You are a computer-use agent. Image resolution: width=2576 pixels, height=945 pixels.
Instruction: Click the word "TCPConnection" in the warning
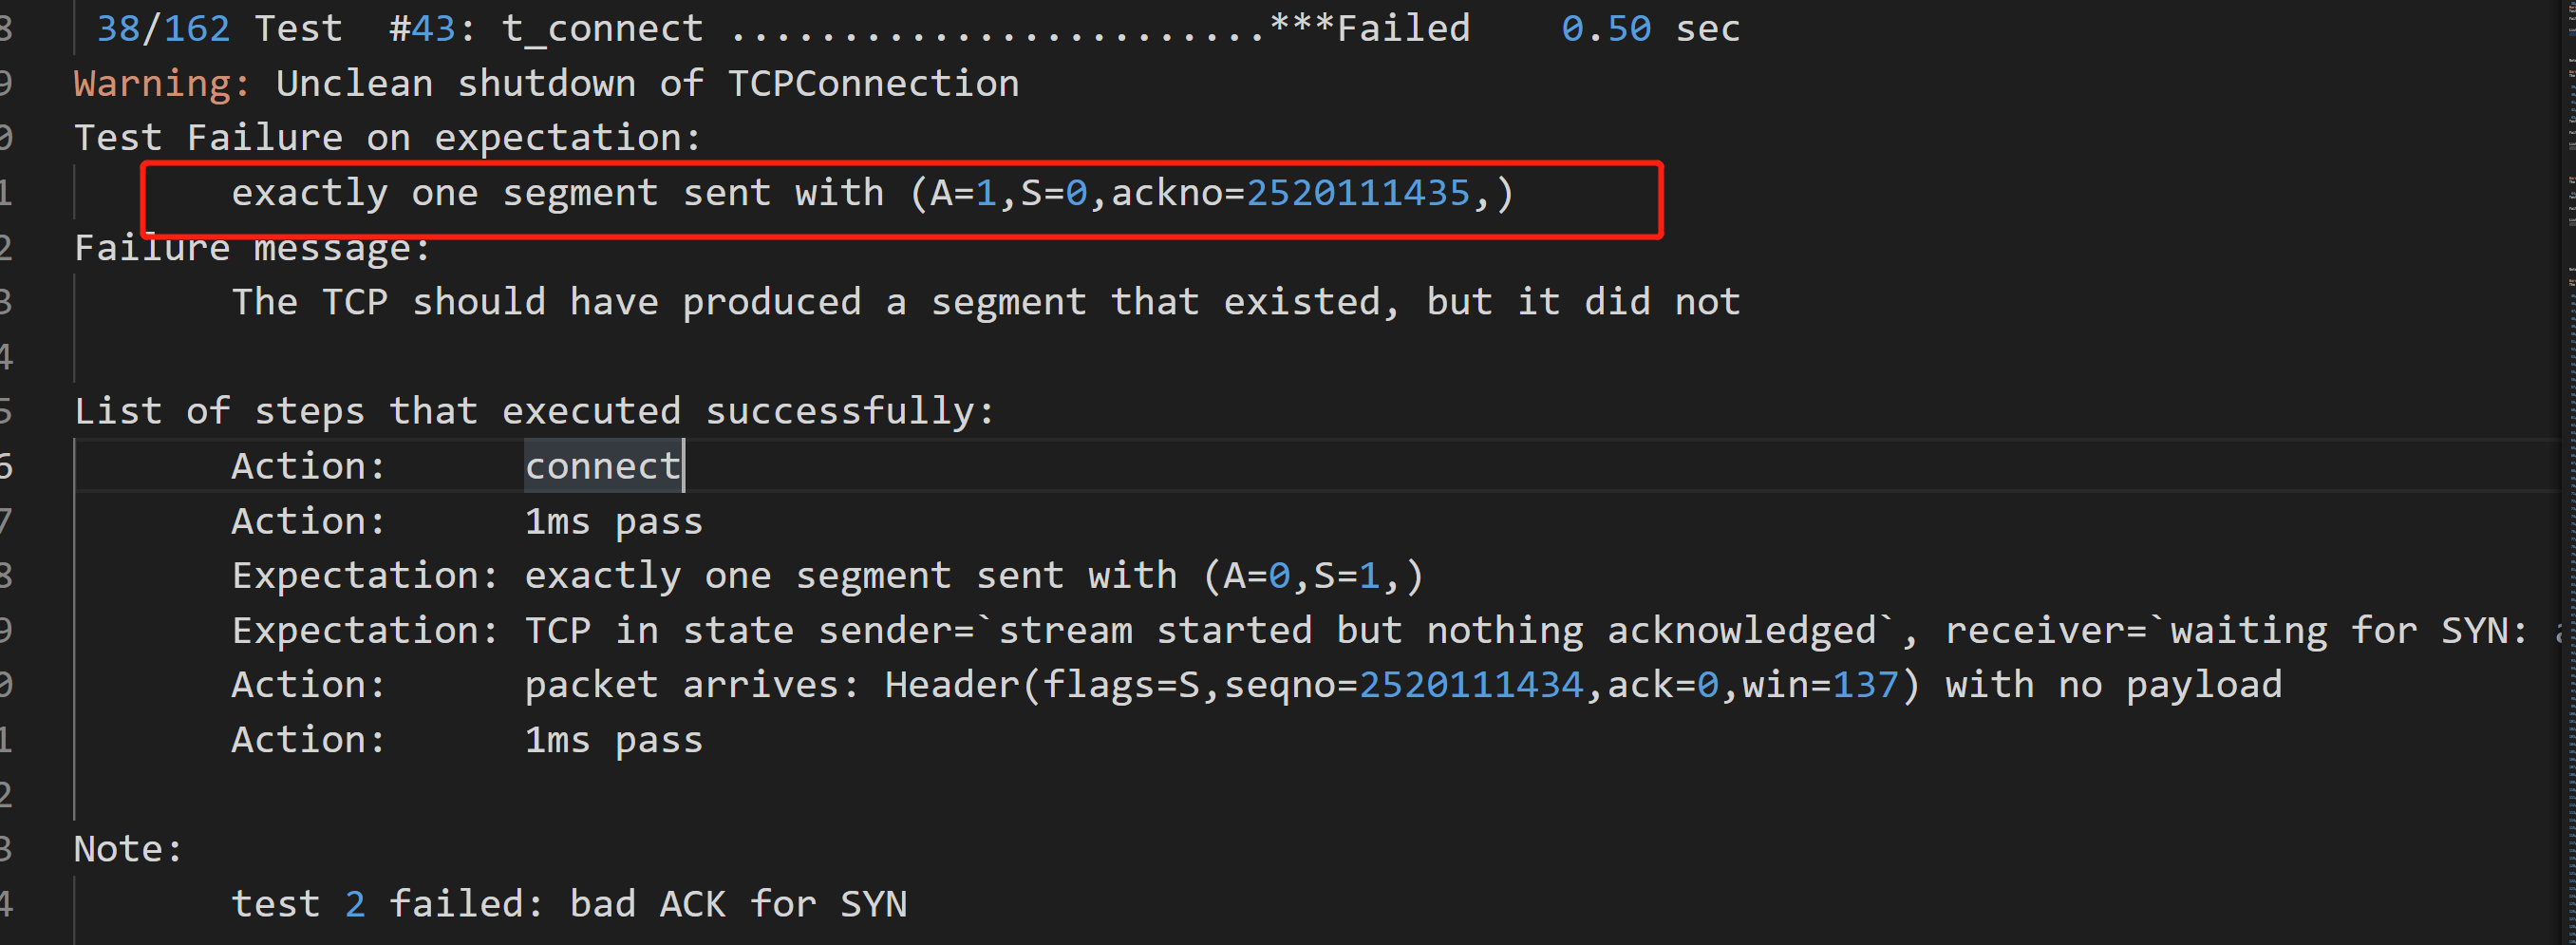click(x=872, y=84)
